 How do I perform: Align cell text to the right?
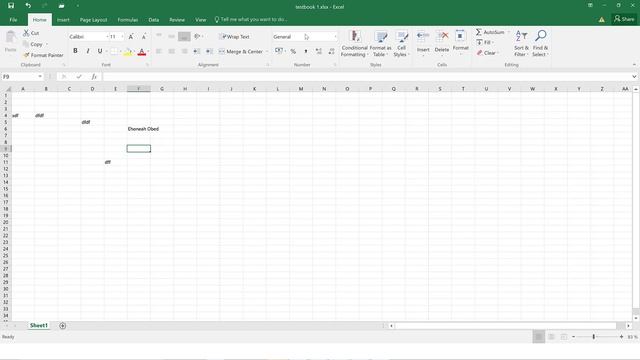point(184,51)
